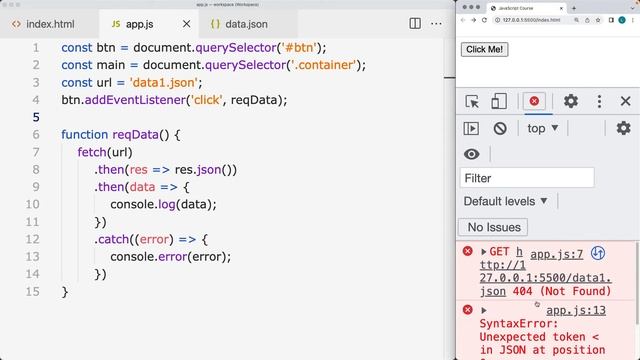This screenshot has width=640, height=360.
Task: Open the zoom magnifier in address bar
Action: point(576,20)
